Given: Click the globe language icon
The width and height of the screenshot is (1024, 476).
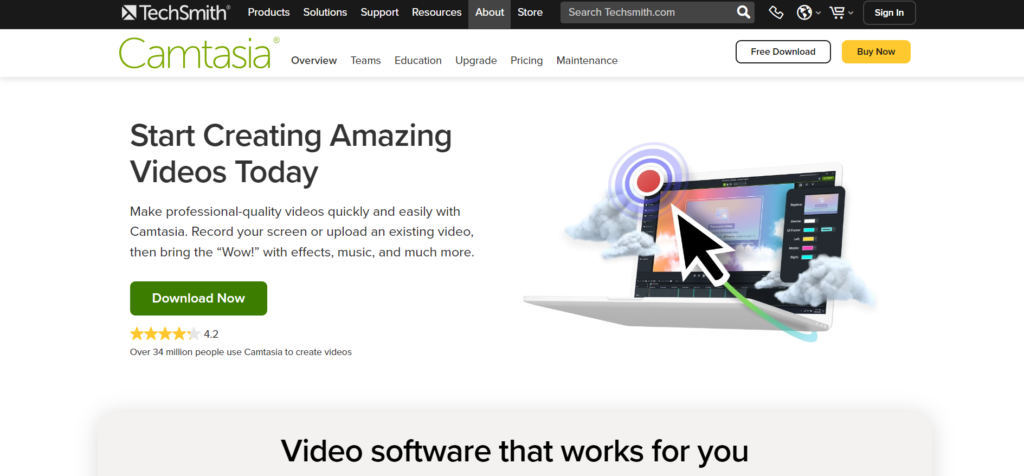Looking at the screenshot, I should coord(805,12).
